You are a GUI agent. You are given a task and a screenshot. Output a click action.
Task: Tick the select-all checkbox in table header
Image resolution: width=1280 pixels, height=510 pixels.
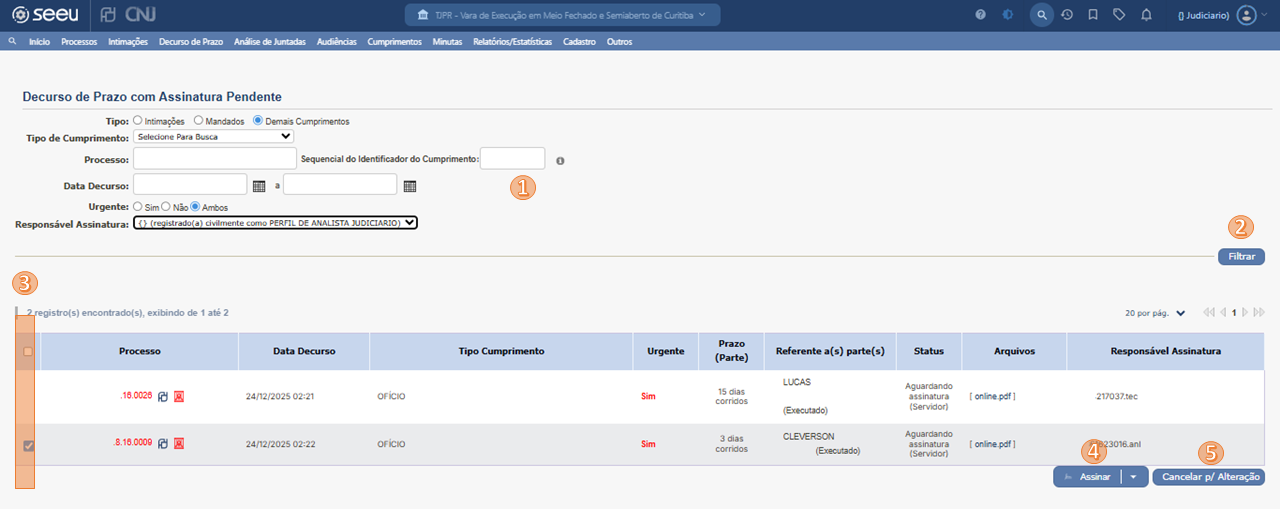pyautogui.click(x=28, y=352)
